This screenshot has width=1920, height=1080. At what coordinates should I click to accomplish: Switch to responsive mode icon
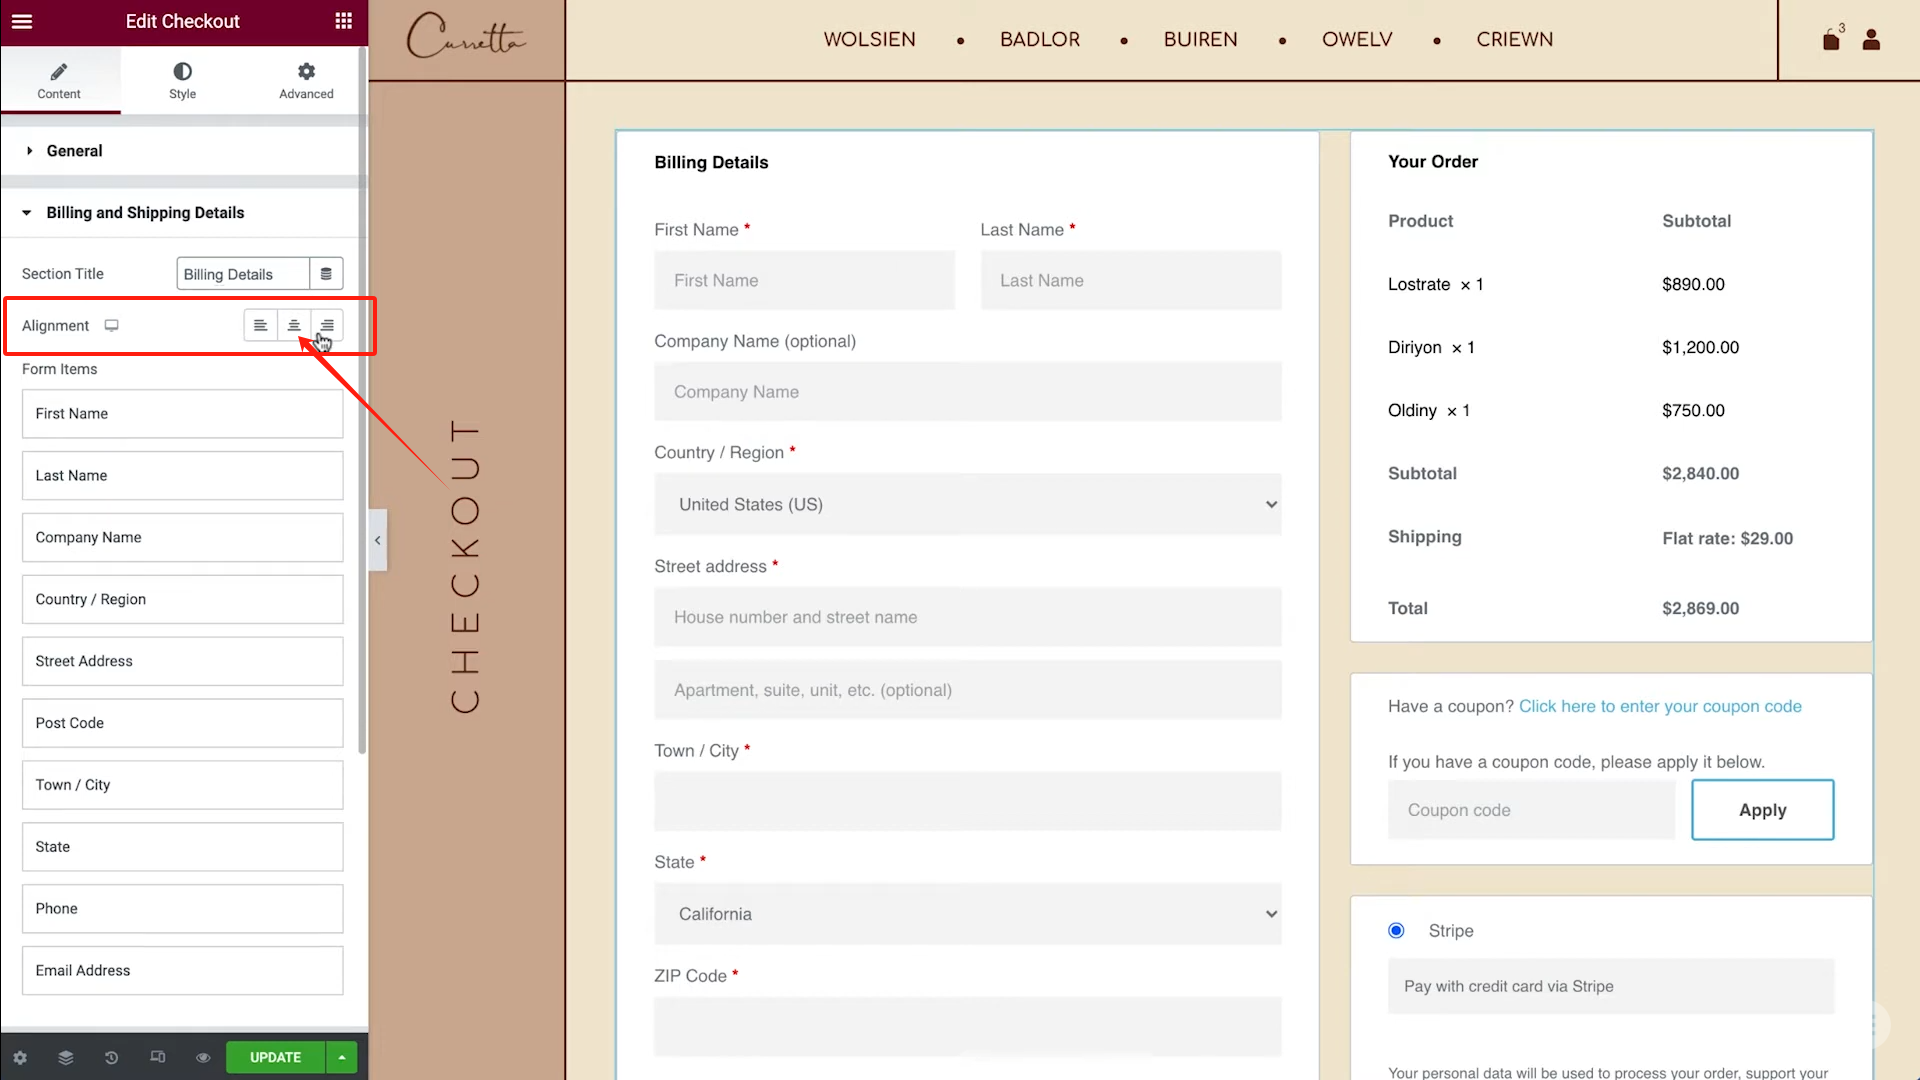(x=157, y=1057)
